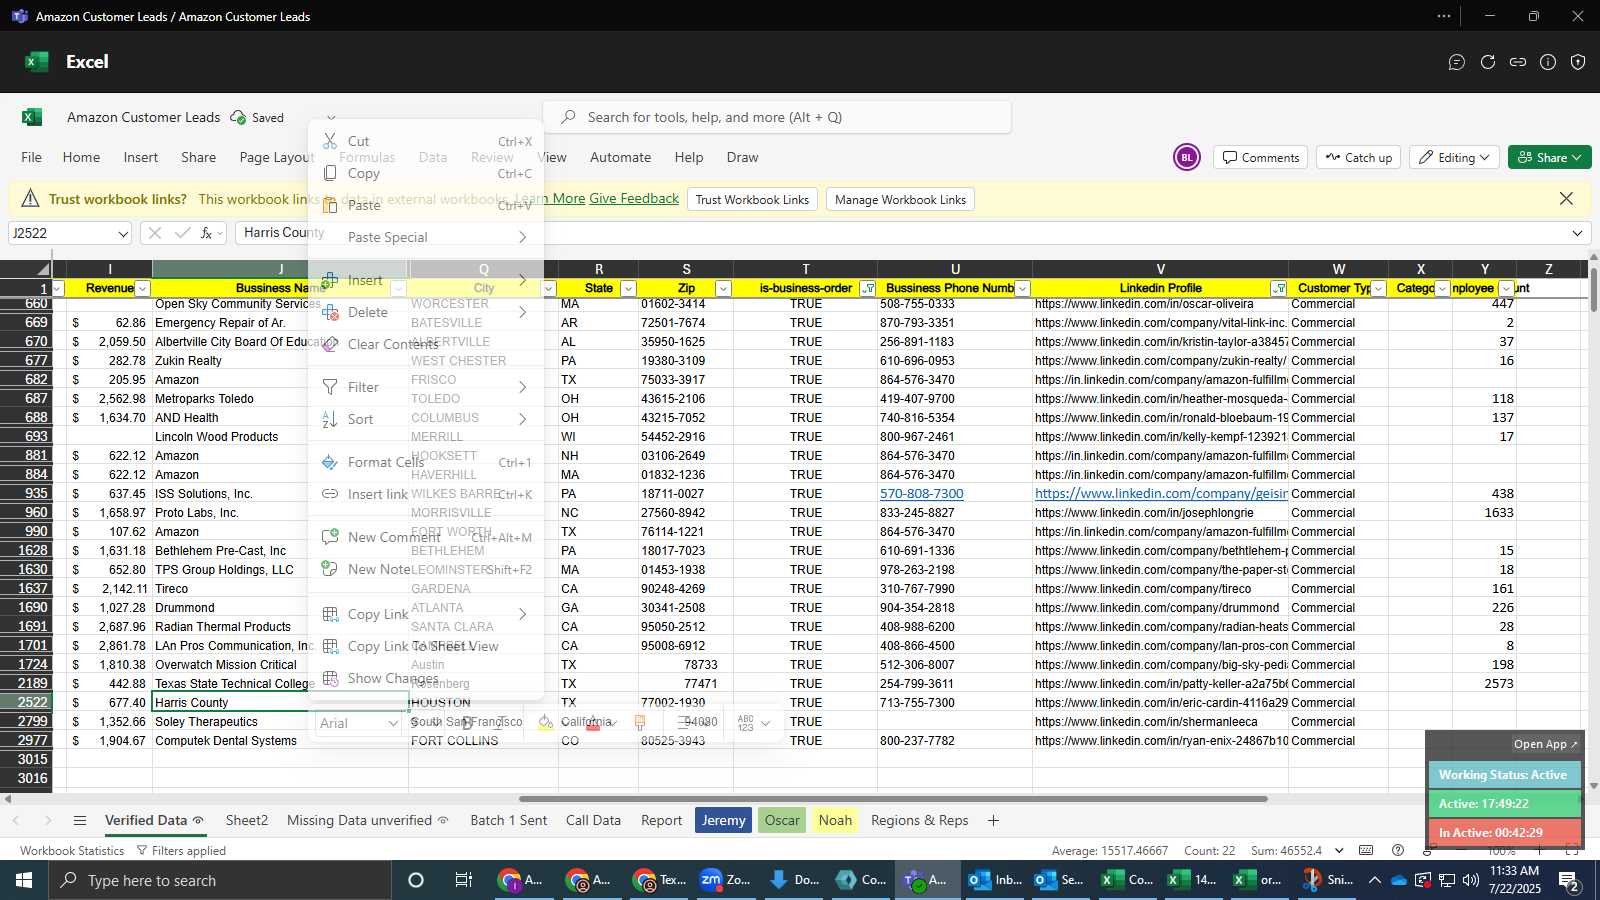The image size is (1600, 900).
Task: Click the previous sheet arrow
Action: 16,820
